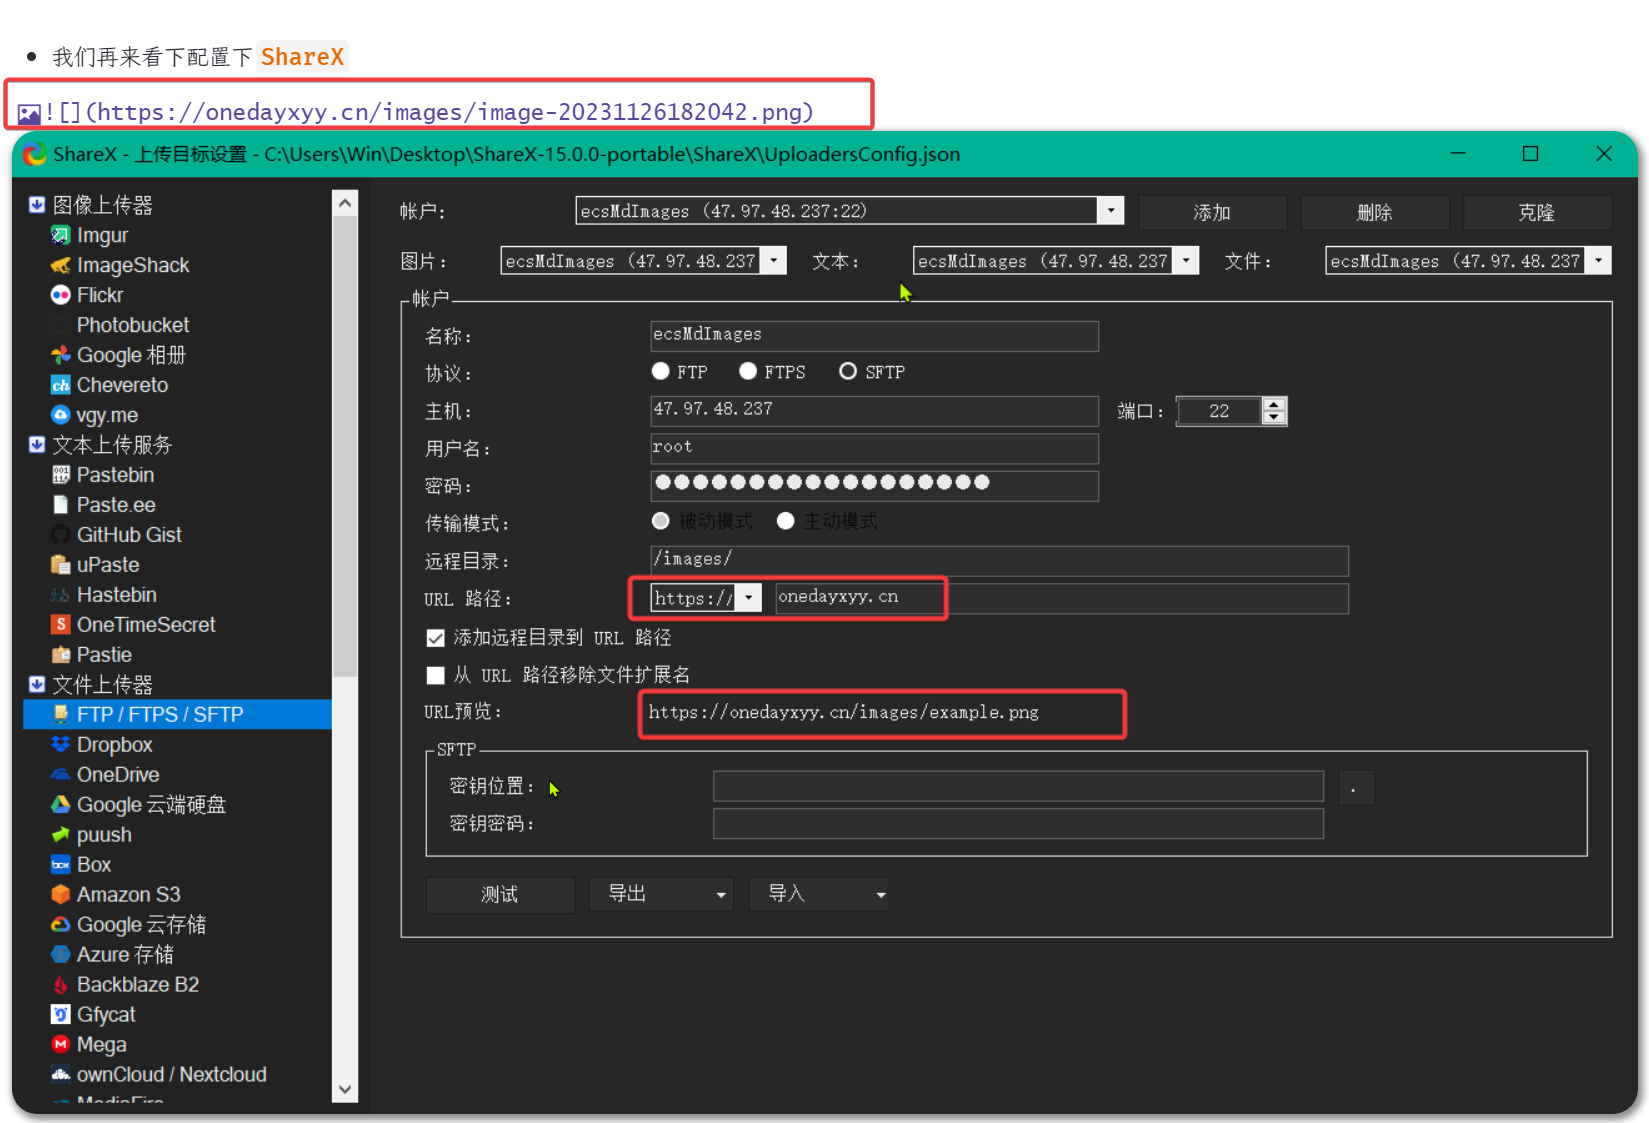Click the ImageShack icon
Viewport: 1649px width, 1123px height.
61,265
